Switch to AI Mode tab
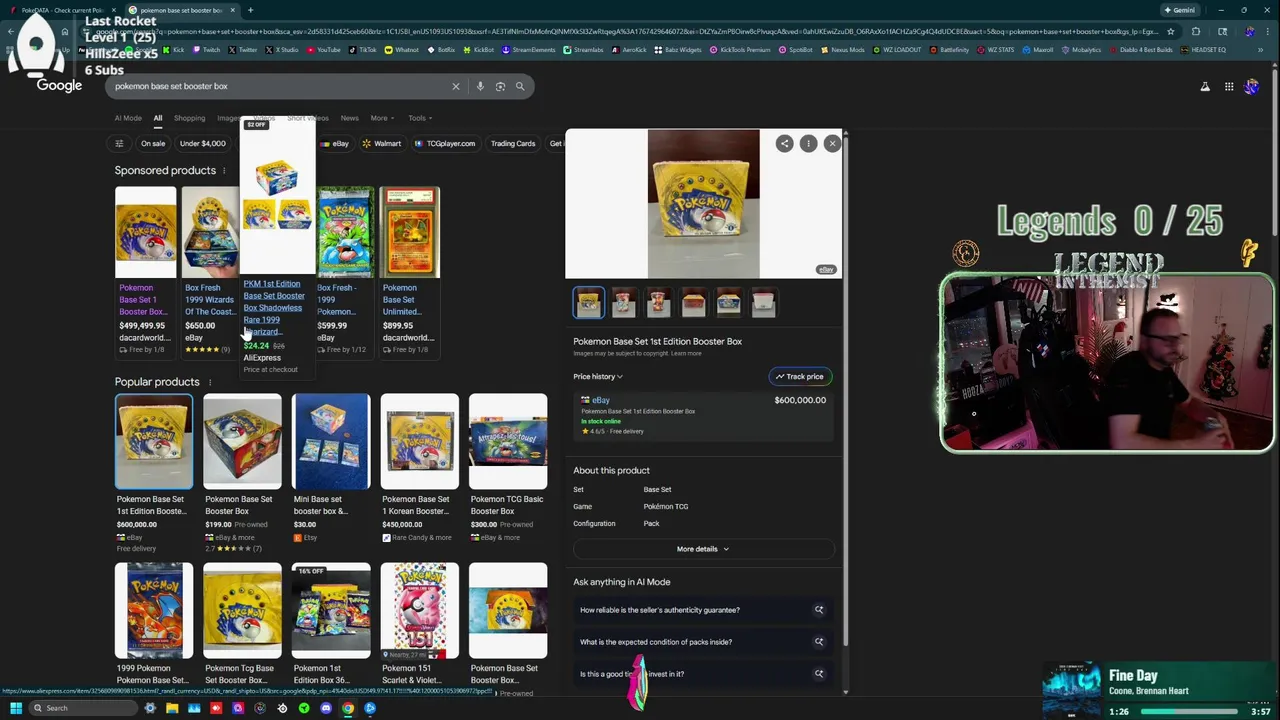Viewport: 1280px width, 720px height. pyautogui.click(x=128, y=118)
